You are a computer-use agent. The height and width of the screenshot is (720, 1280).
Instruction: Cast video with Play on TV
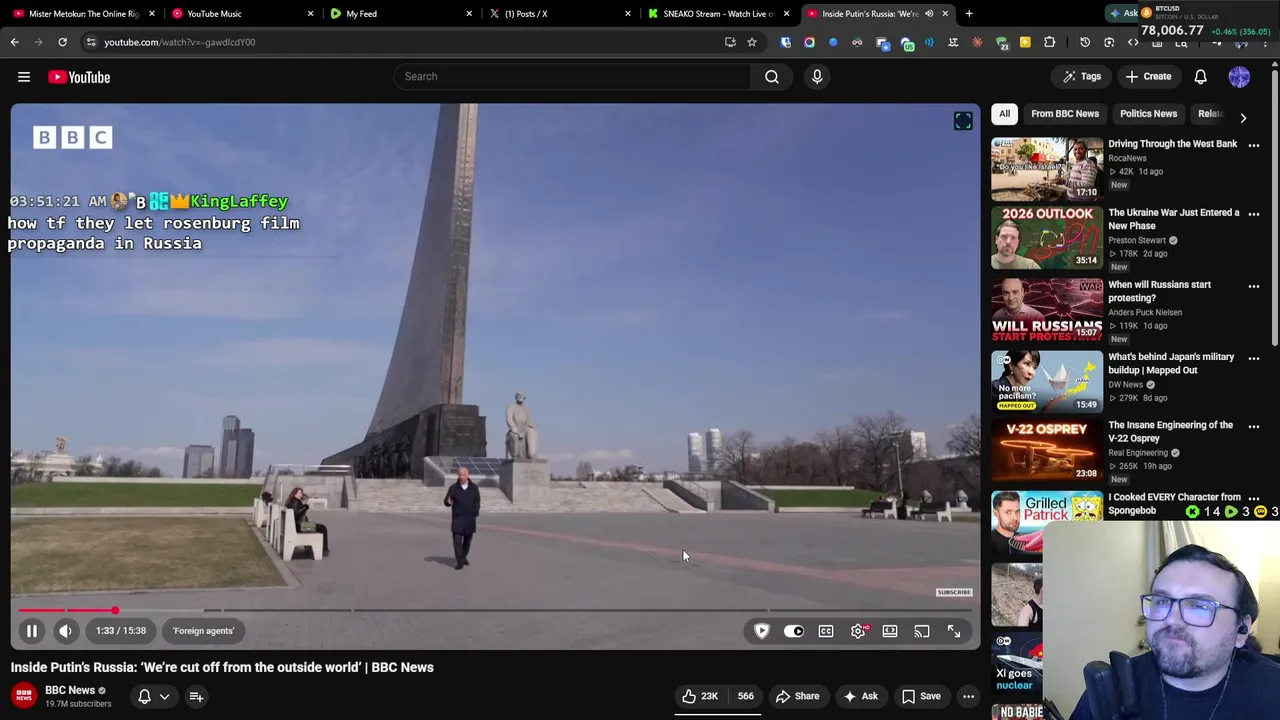coord(922,631)
